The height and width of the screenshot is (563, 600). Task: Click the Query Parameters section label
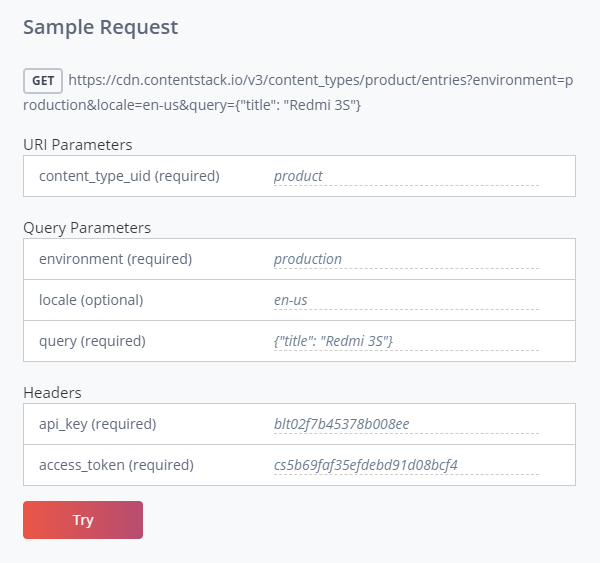[87, 228]
